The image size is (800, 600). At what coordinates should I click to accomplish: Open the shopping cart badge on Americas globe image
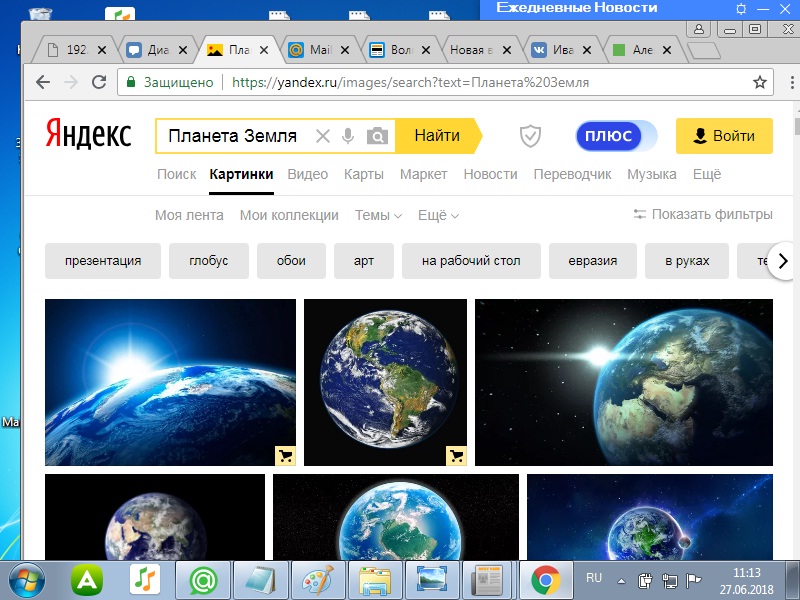457,456
